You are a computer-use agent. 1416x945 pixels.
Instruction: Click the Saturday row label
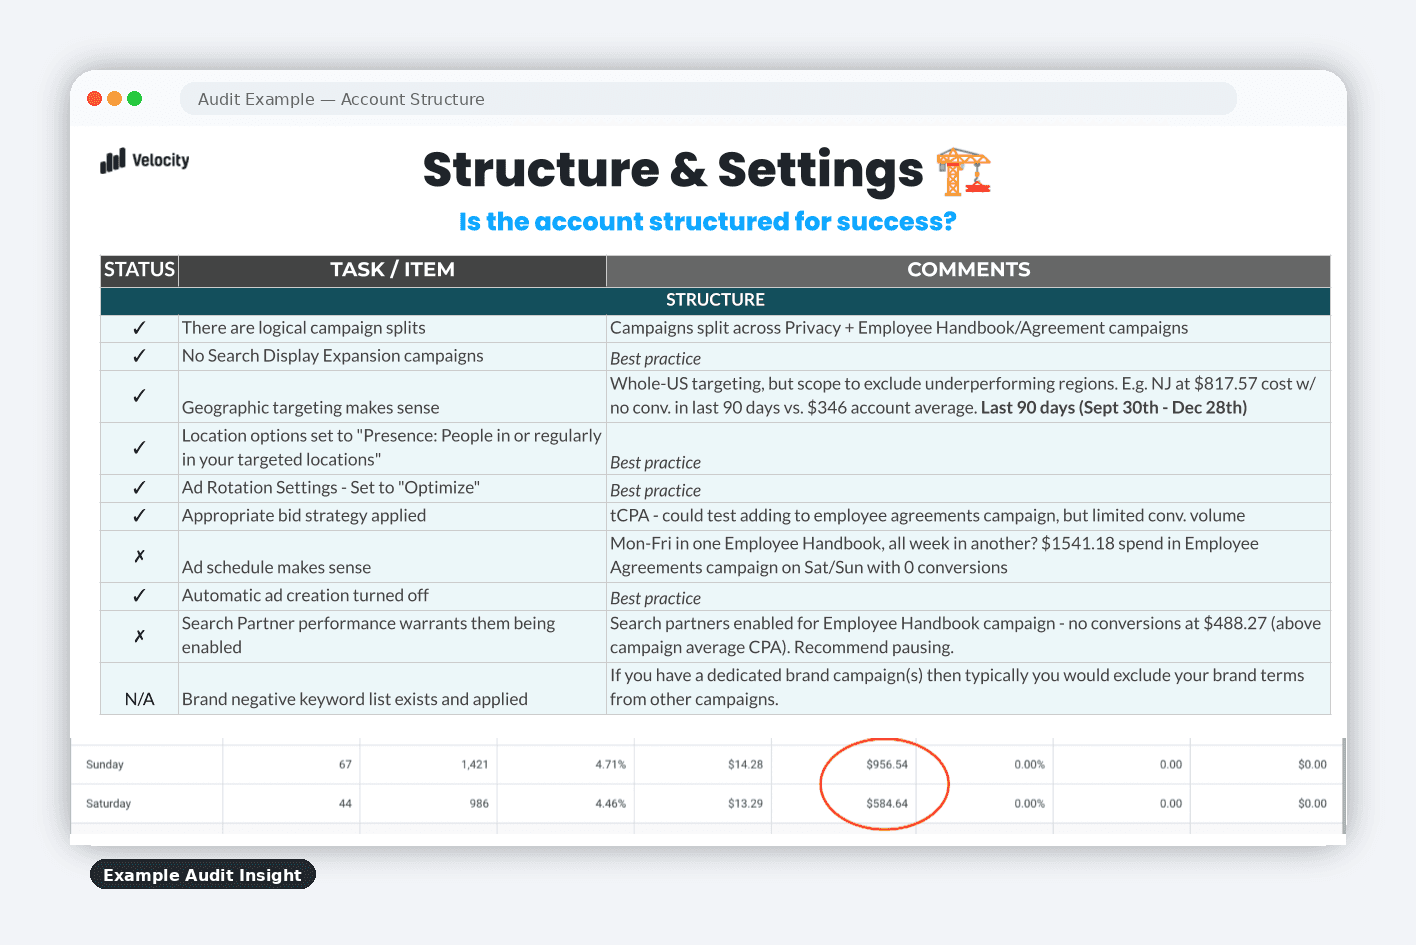point(108,804)
